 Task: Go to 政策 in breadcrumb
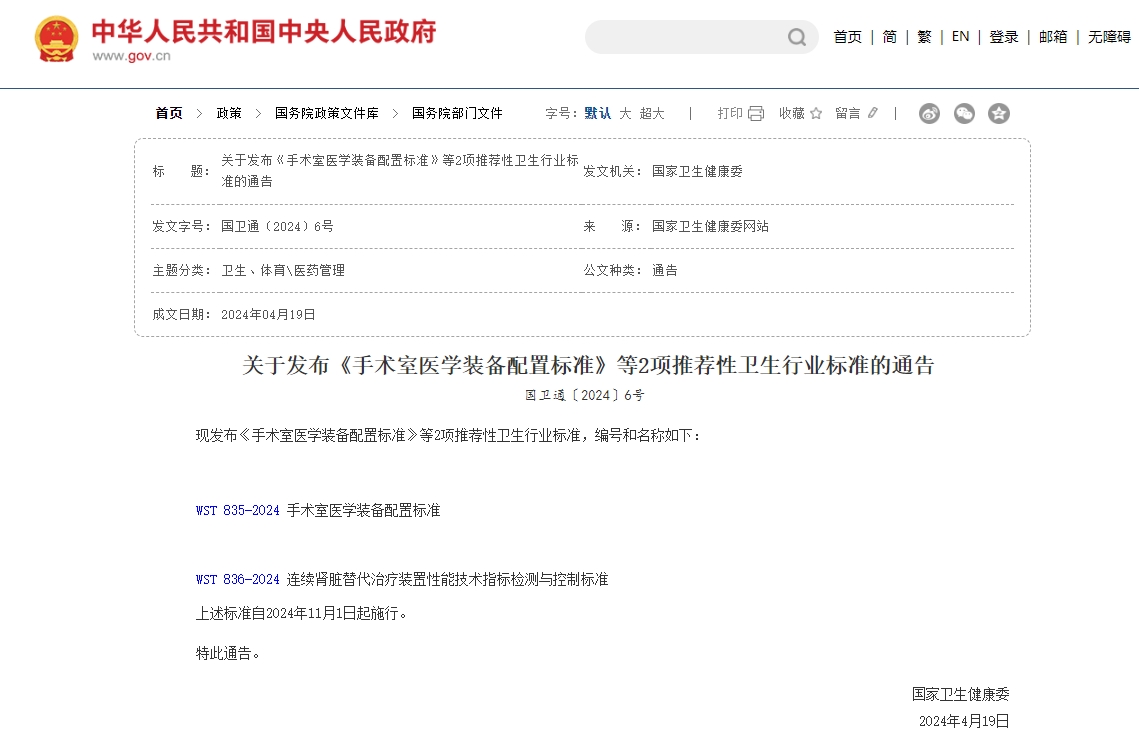click(229, 113)
